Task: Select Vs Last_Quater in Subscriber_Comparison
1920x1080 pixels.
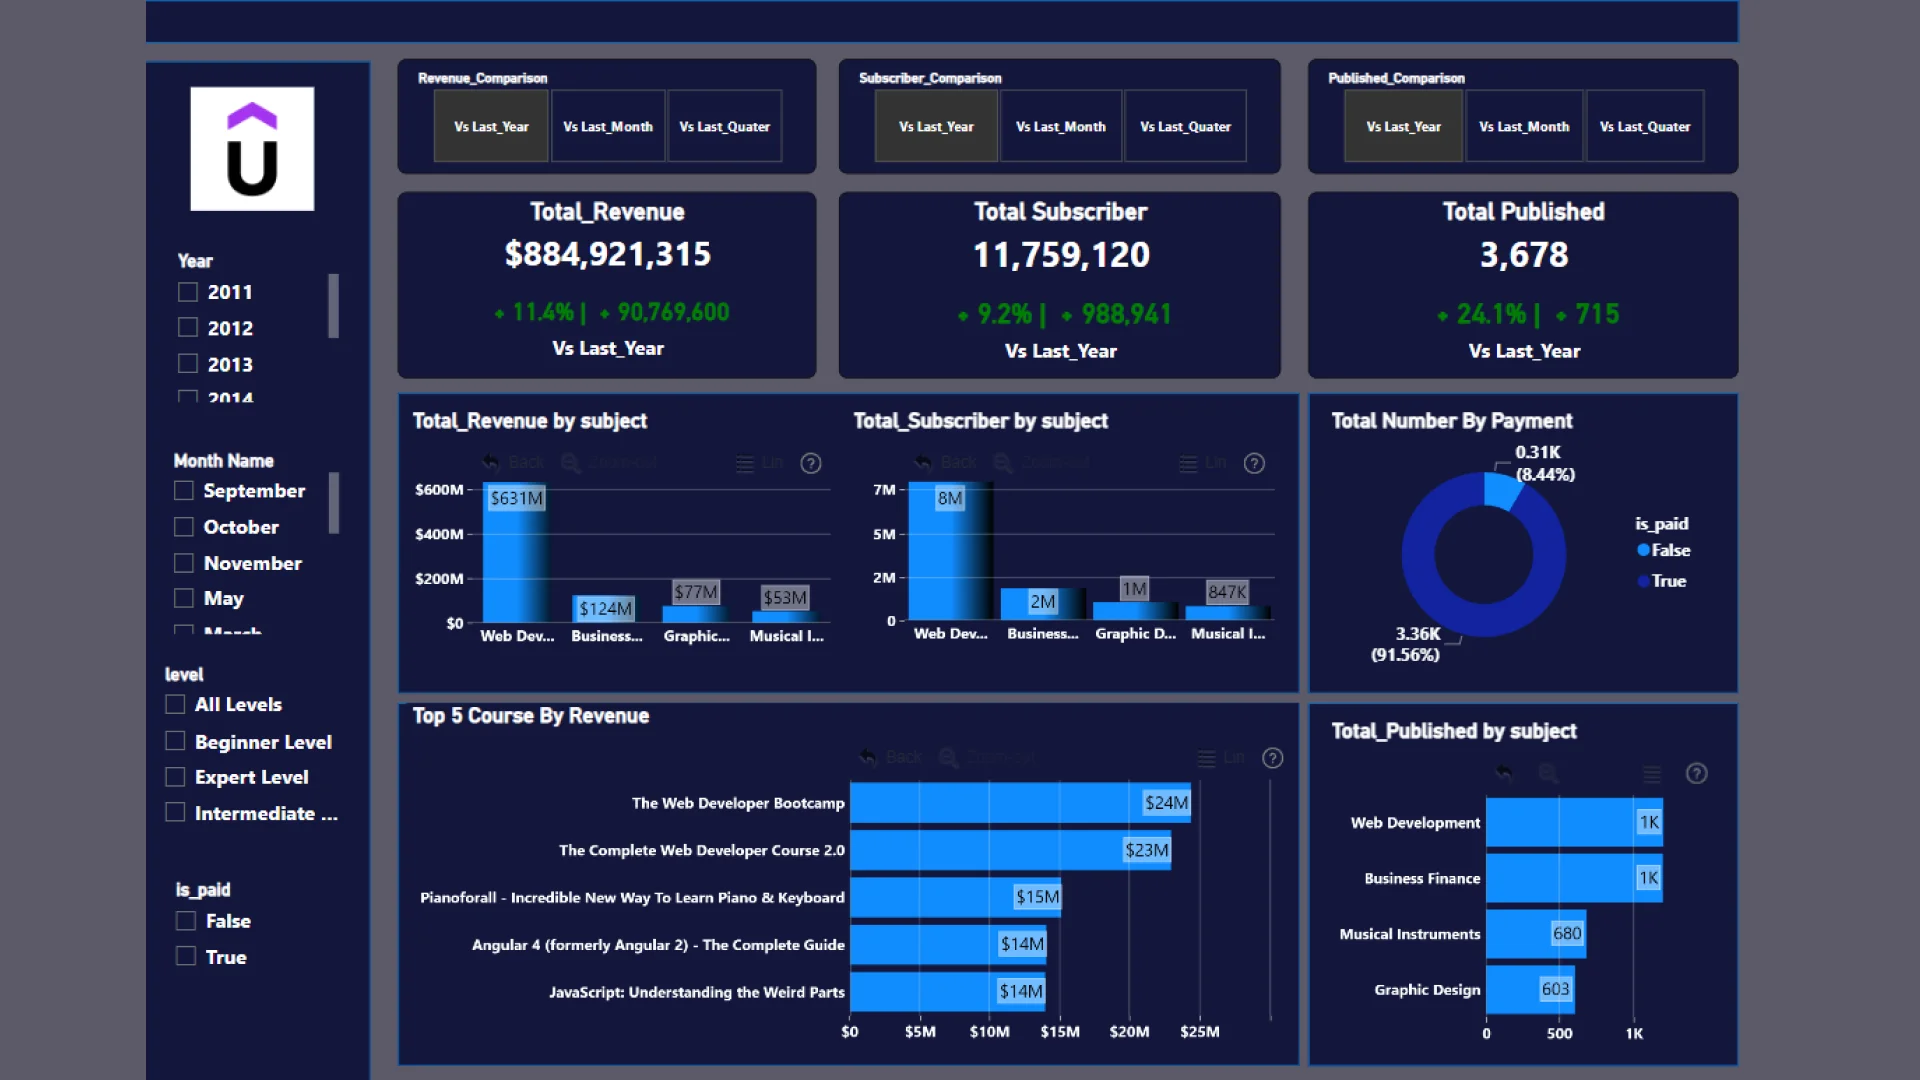Action: click(x=1186, y=126)
